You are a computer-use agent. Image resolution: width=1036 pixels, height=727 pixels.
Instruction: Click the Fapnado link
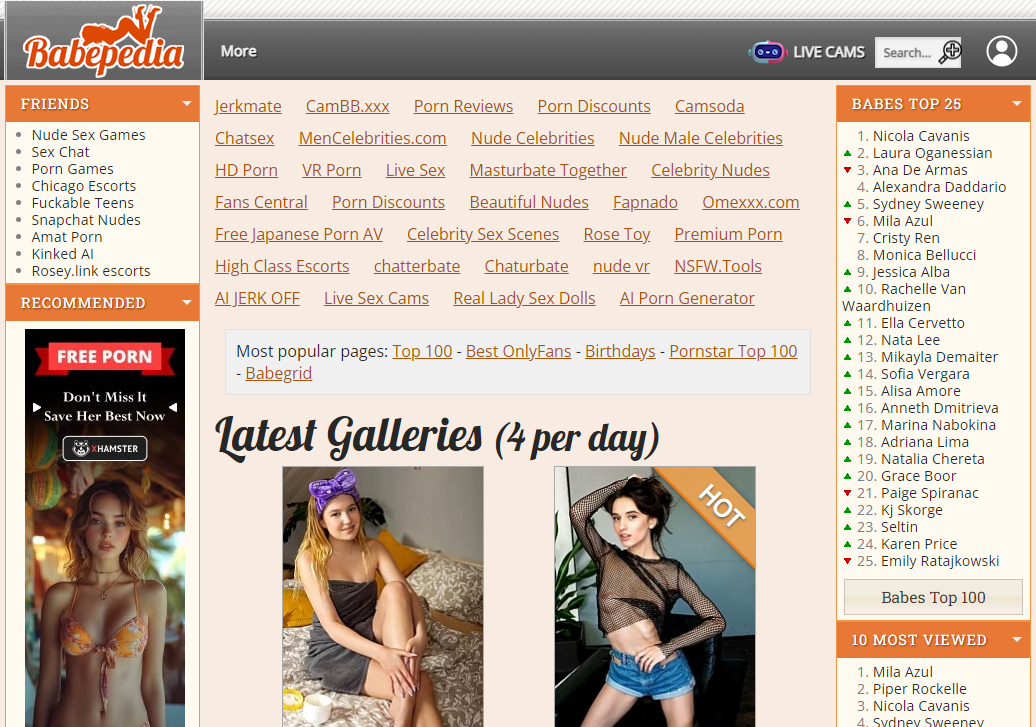645,202
